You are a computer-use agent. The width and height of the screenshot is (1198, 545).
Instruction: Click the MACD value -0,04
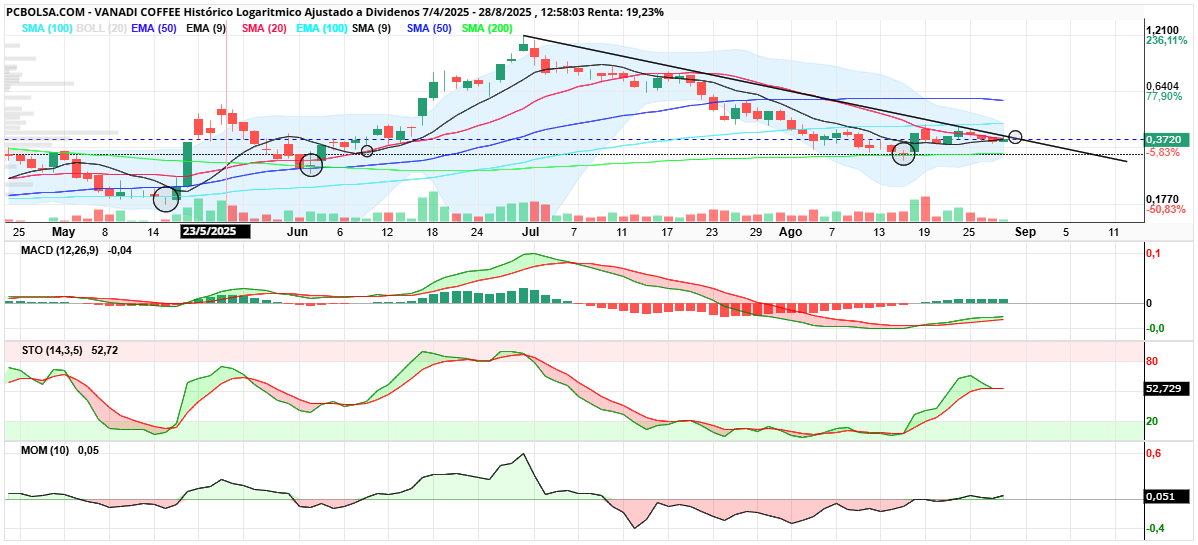pyautogui.click(x=121, y=250)
